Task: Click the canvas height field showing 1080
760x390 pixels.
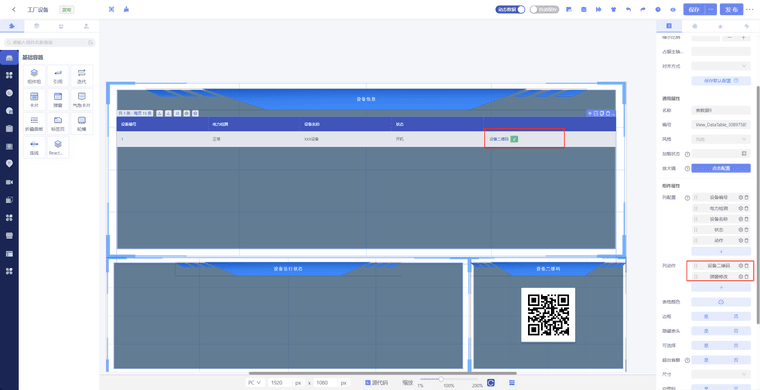Action: pyautogui.click(x=326, y=383)
